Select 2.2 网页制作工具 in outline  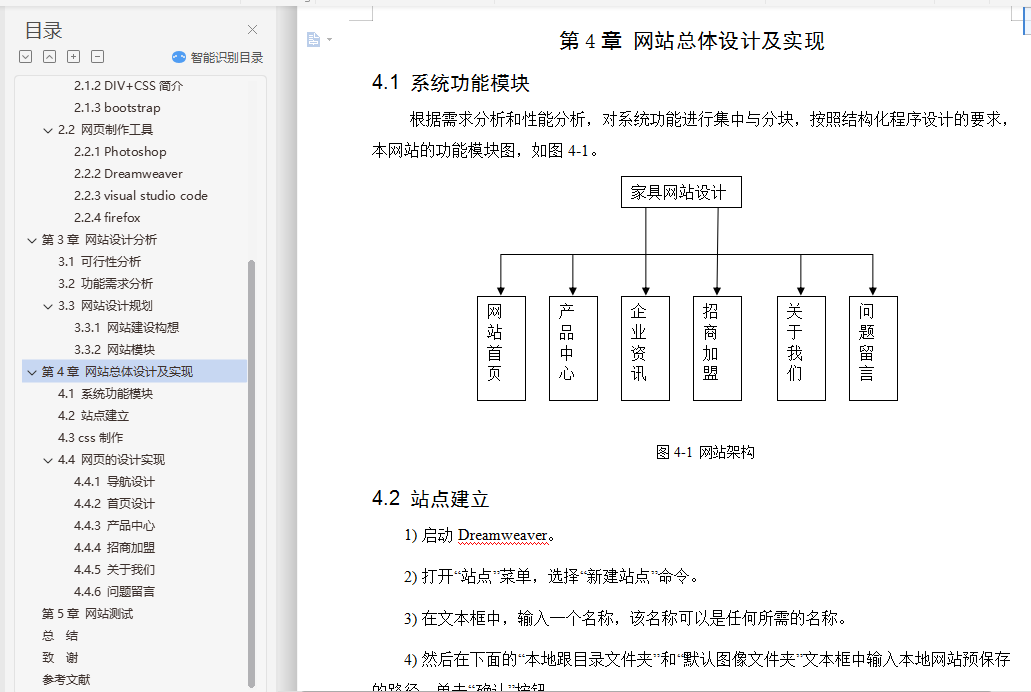click(105, 130)
